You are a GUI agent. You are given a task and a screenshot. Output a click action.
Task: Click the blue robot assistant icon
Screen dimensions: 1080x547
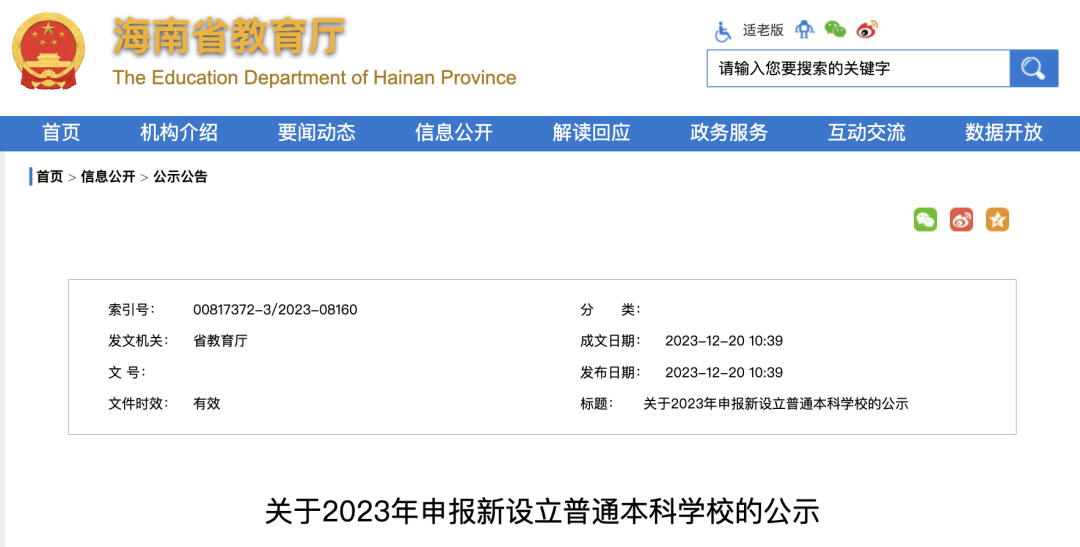click(x=805, y=30)
